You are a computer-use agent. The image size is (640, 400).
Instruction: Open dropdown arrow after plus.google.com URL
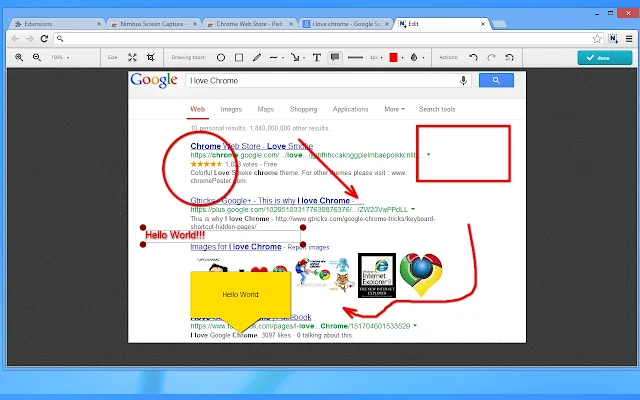pos(413,209)
